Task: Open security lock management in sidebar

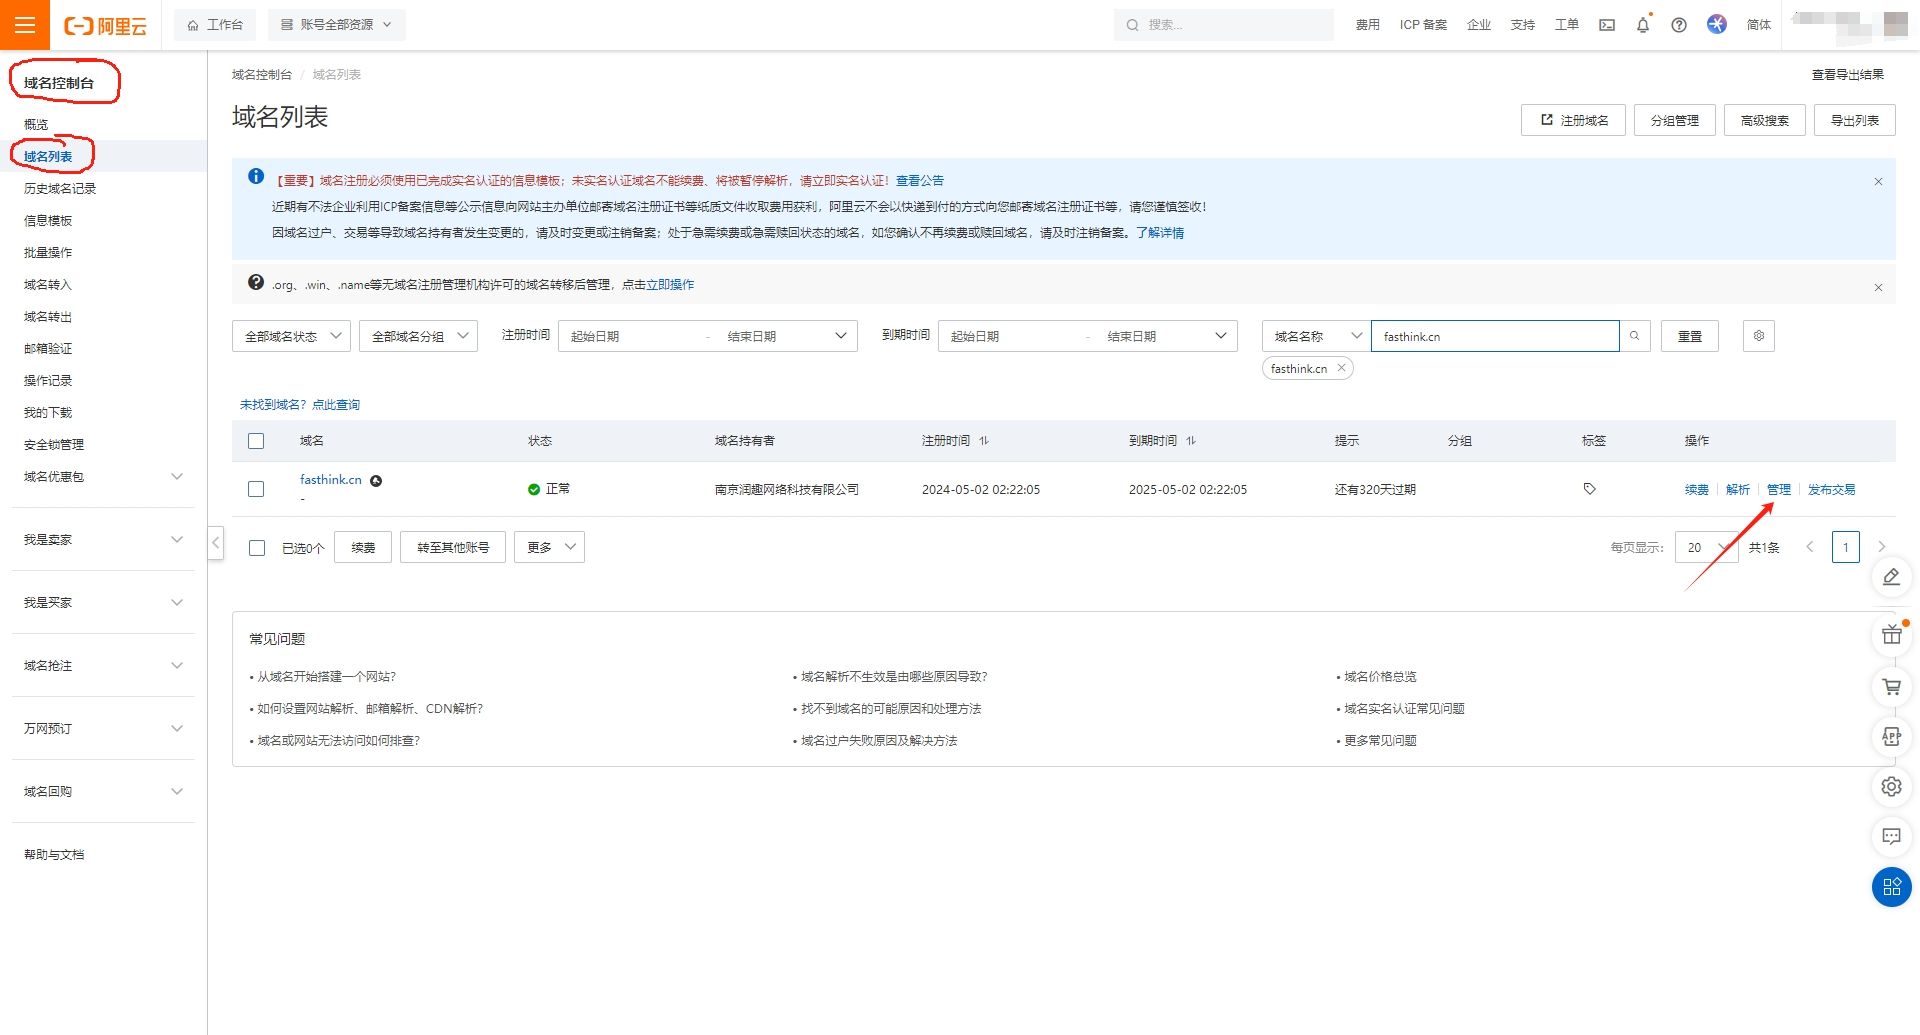Action: point(54,445)
